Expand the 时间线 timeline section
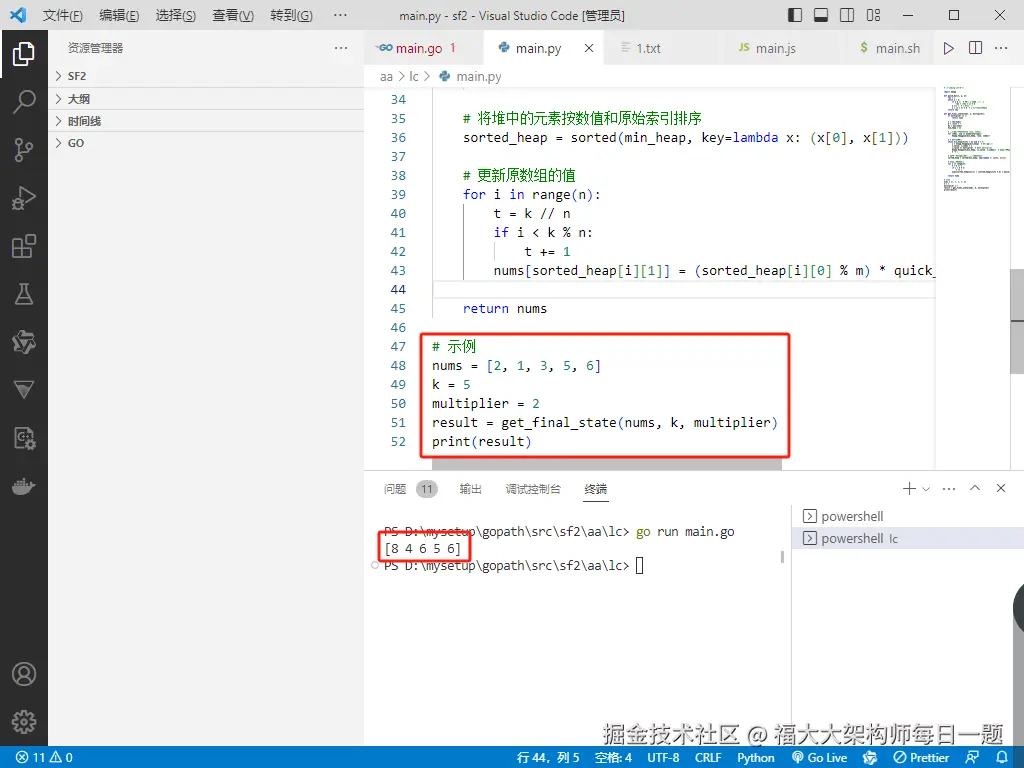The height and width of the screenshot is (768, 1024). click(x=206, y=121)
